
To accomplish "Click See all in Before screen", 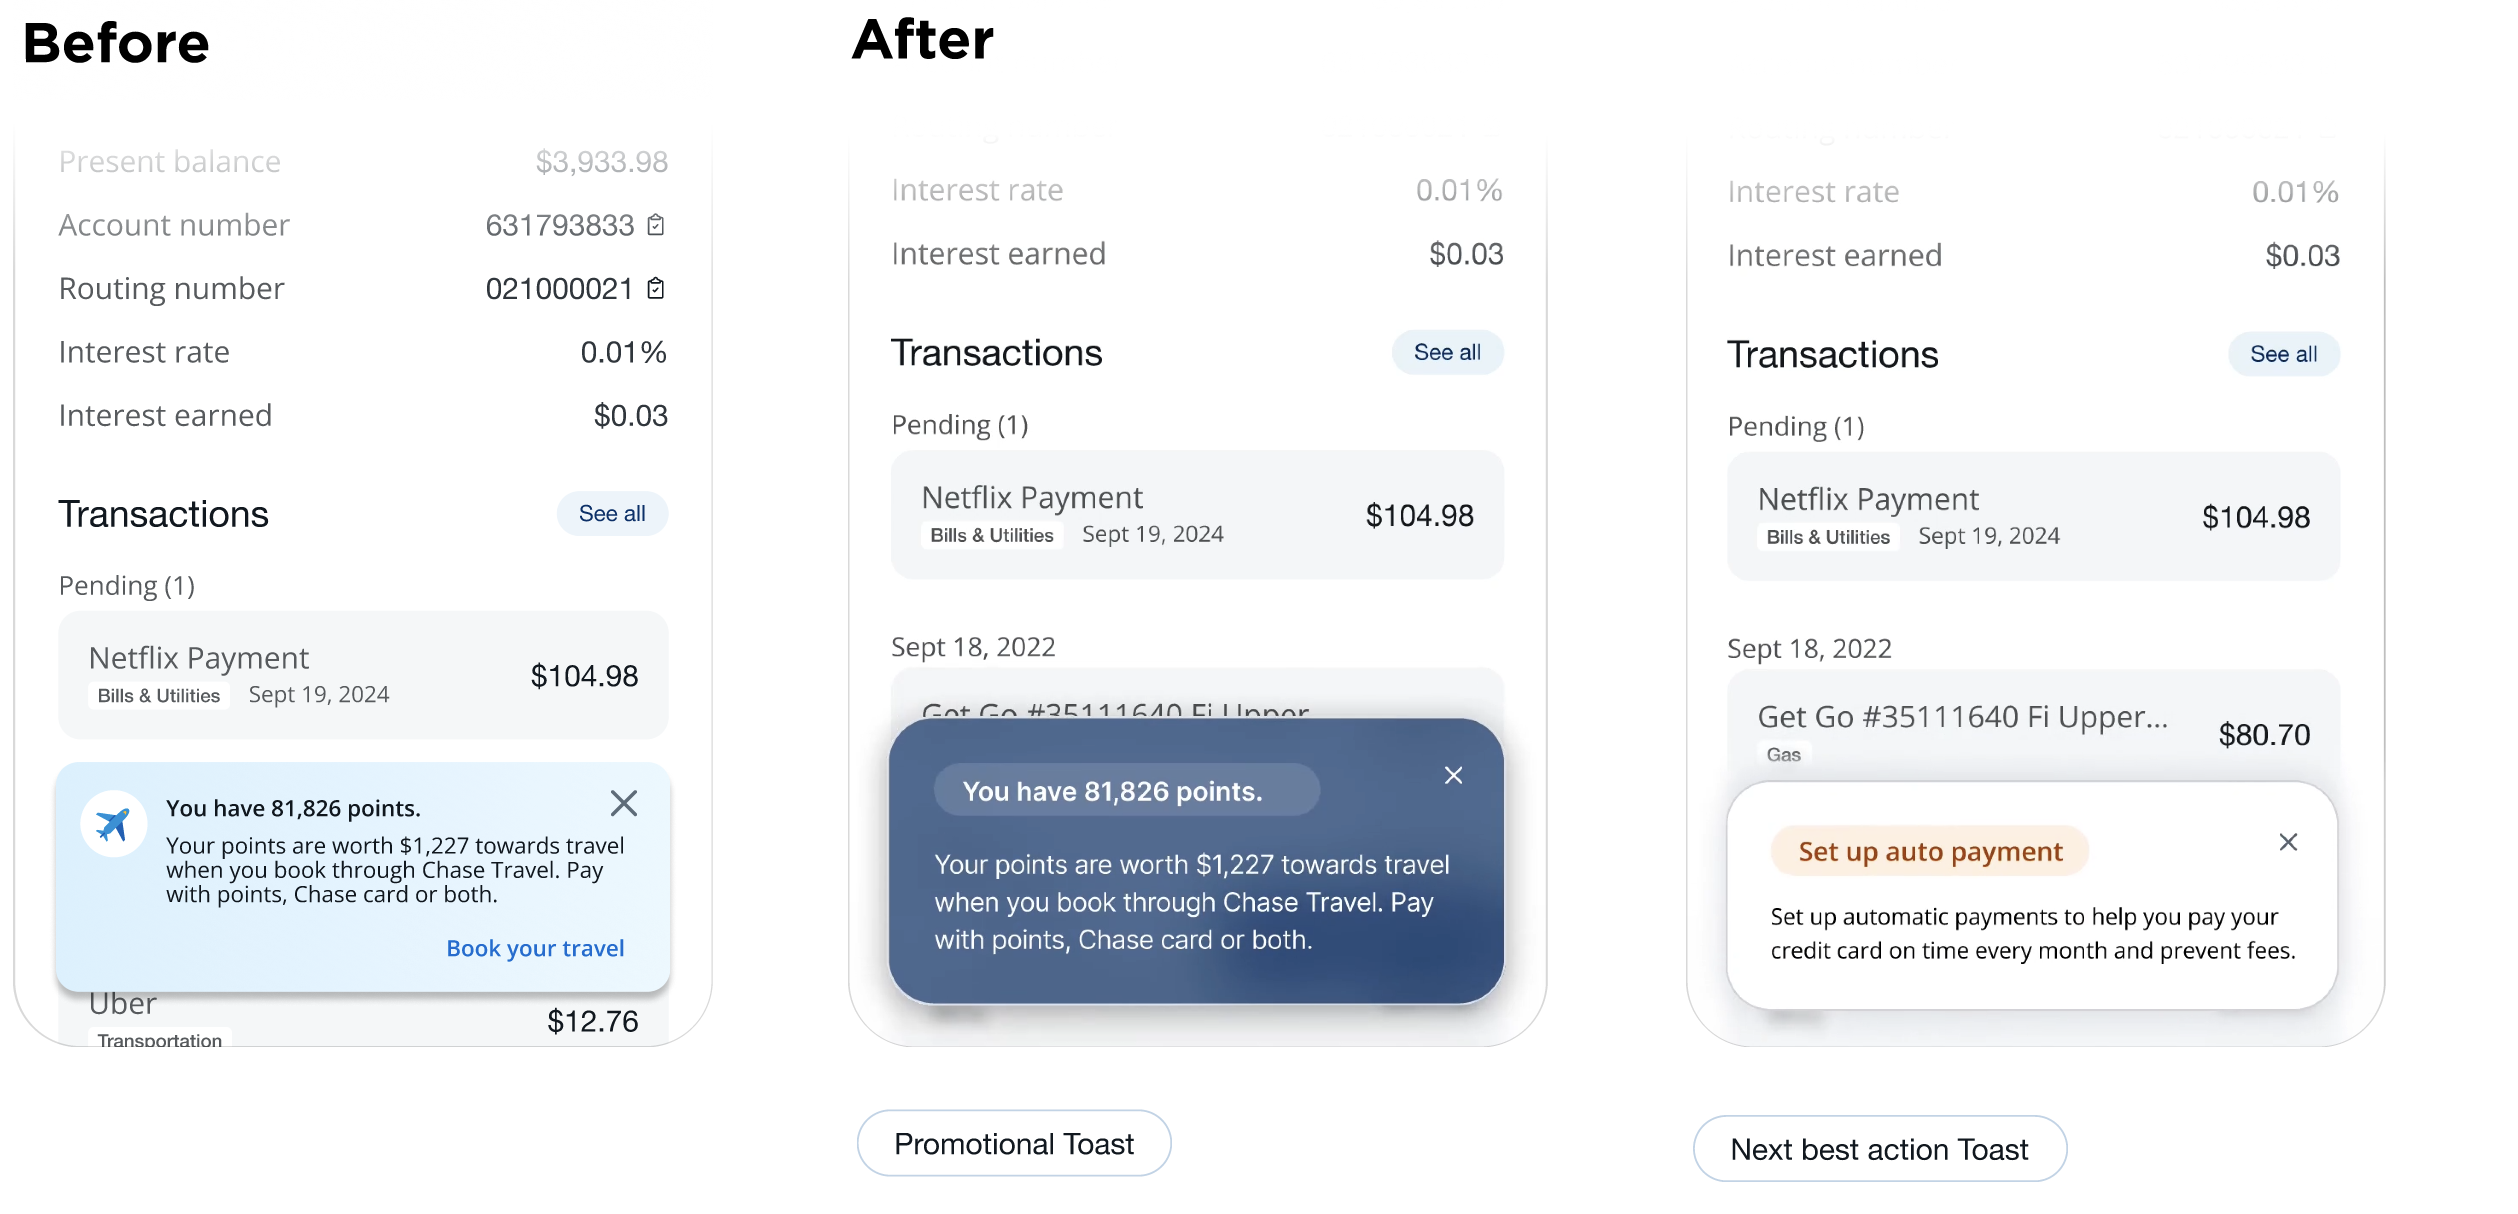I will click(612, 513).
